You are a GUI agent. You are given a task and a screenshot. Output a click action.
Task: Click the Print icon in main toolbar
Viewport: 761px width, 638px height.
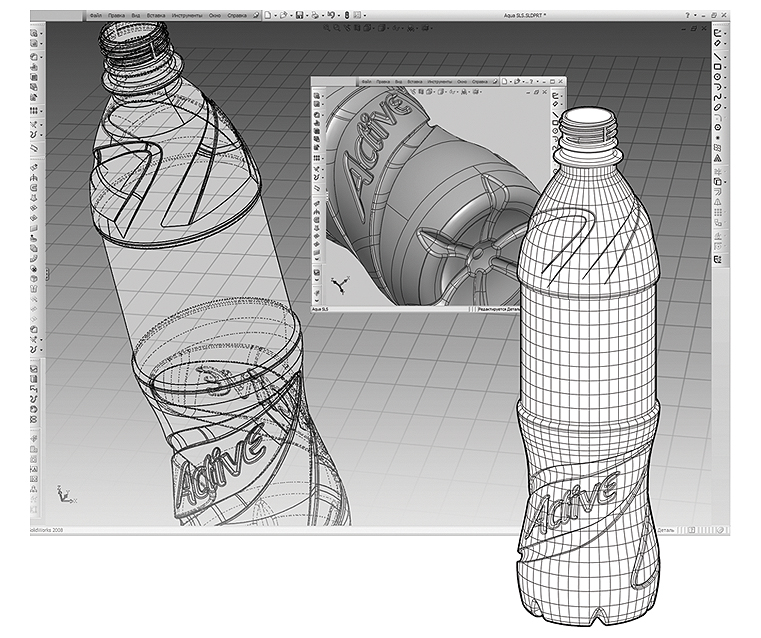click(x=315, y=15)
